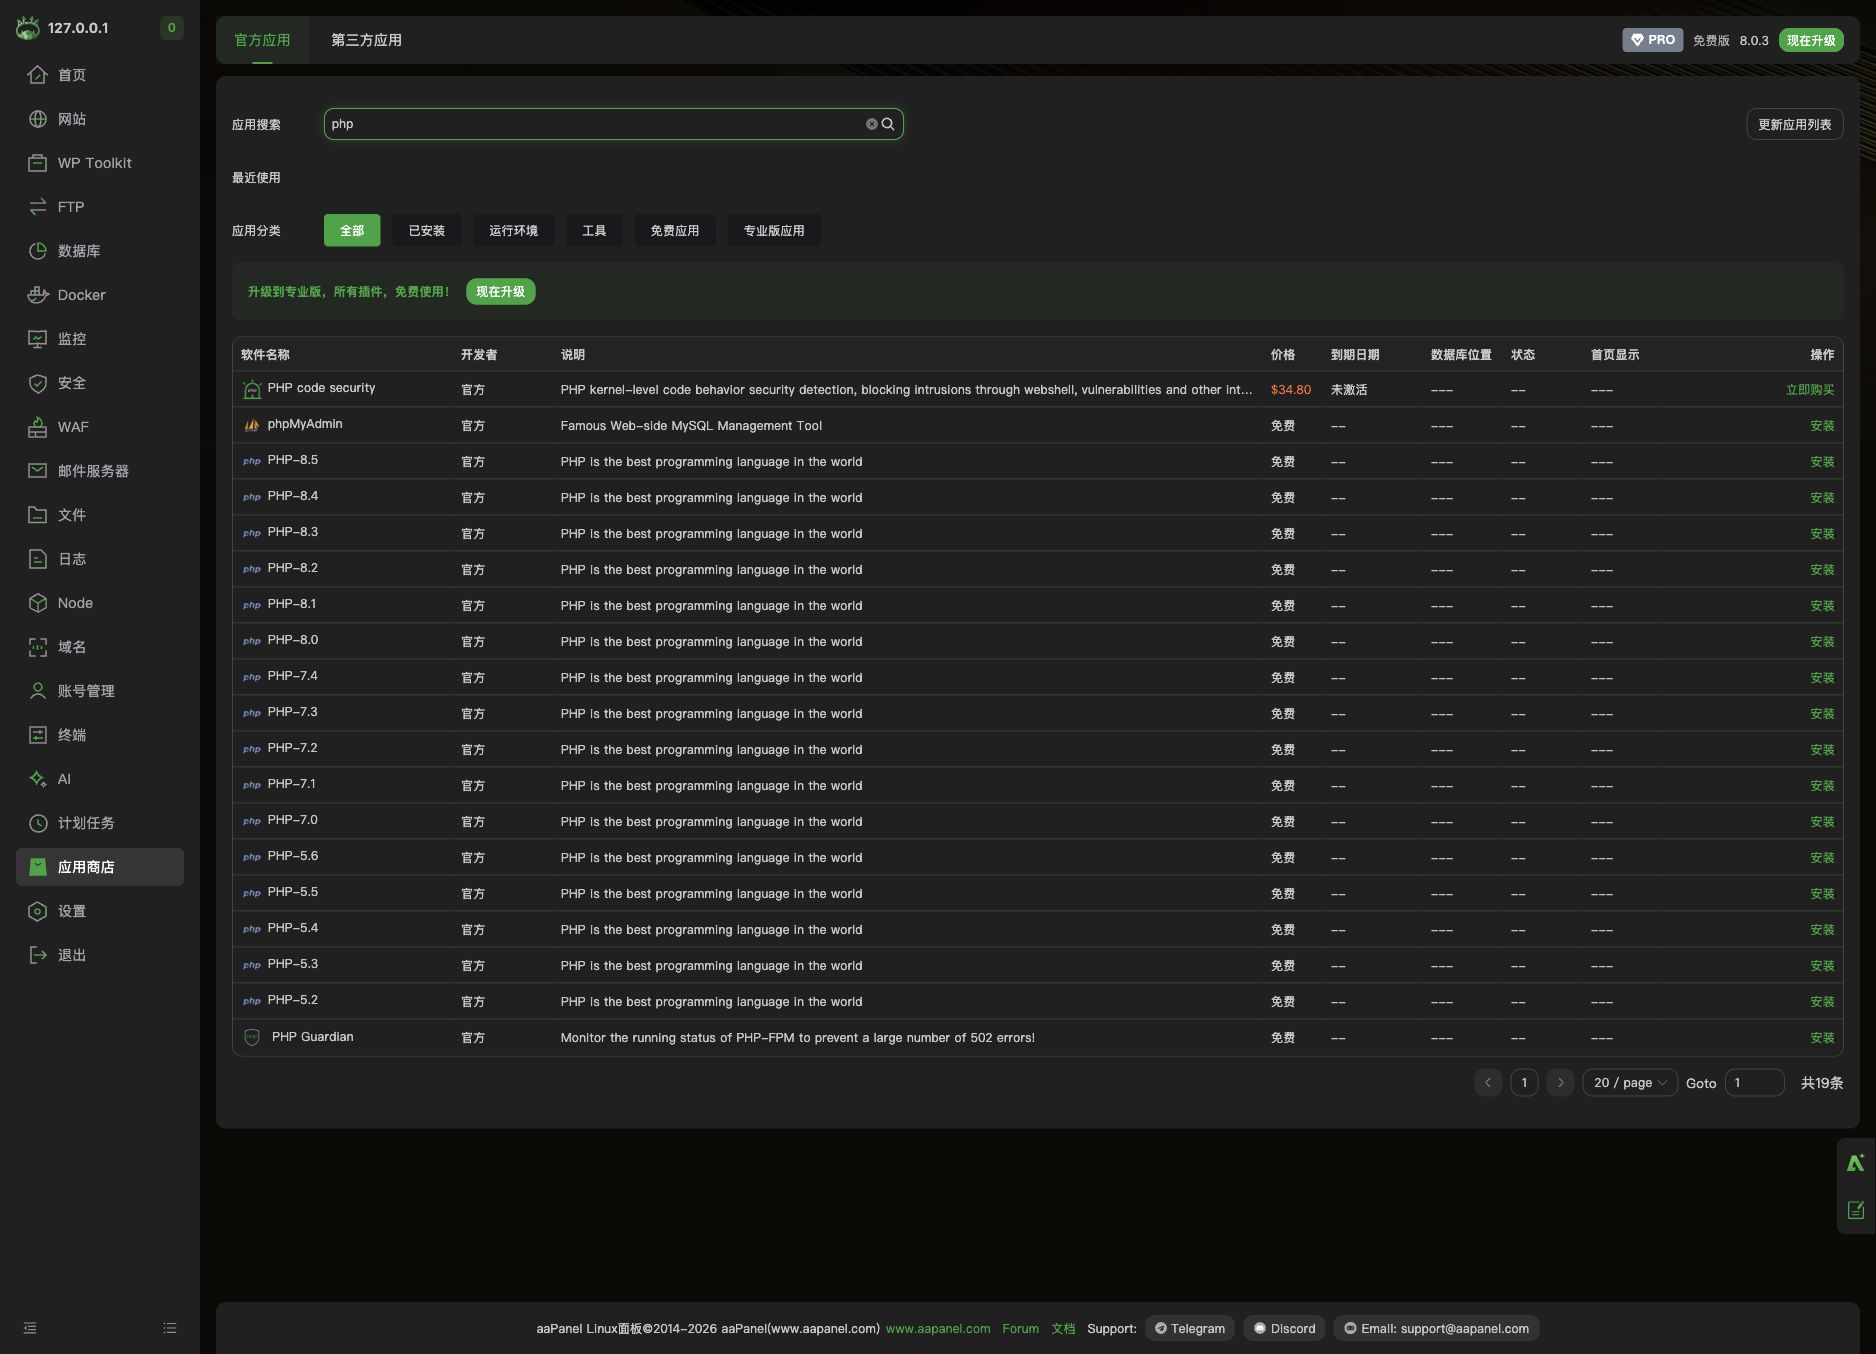This screenshot has width=1876, height=1354.
Task: Open the 文档 footer link
Action: (1063, 1329)
